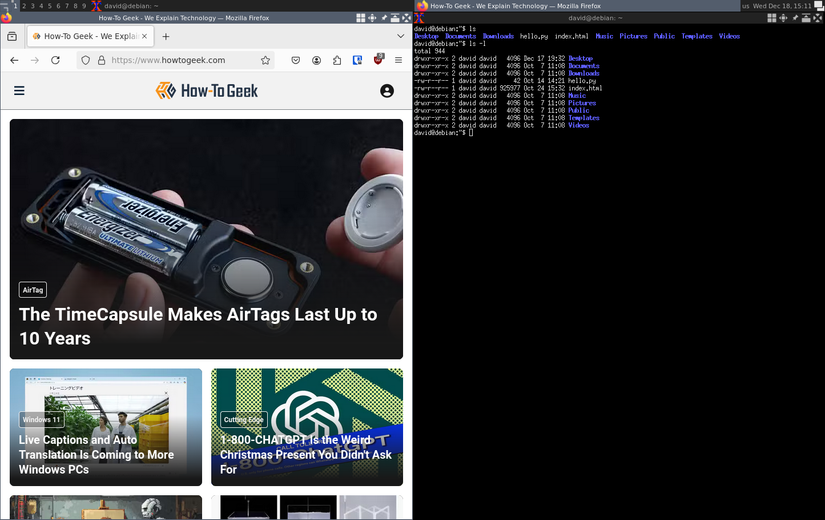Click the How-To Geek logo
This screenshot has width=825, height=520.
pos(207,91)
